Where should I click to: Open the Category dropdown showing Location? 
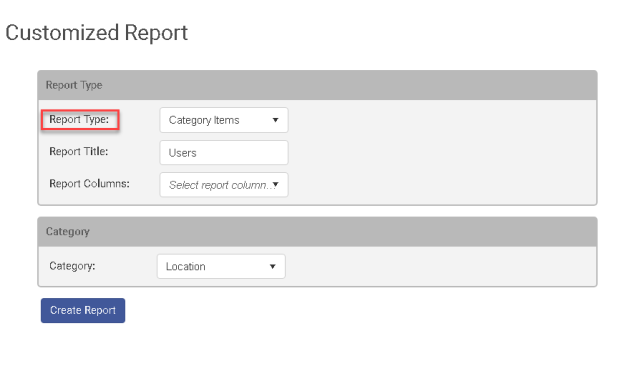221,266
